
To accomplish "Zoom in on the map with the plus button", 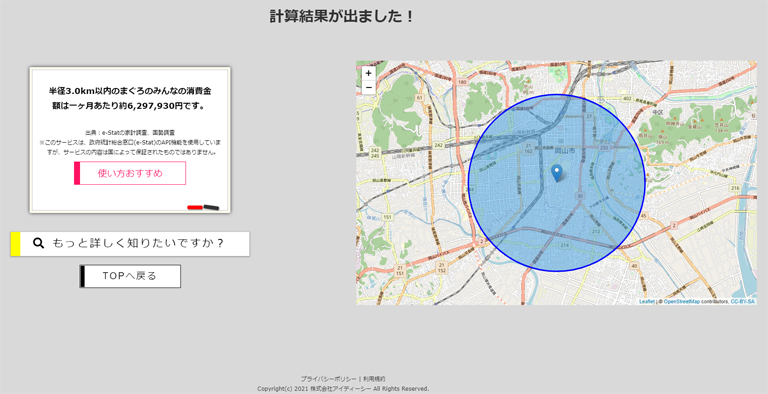I will [368, 74].
